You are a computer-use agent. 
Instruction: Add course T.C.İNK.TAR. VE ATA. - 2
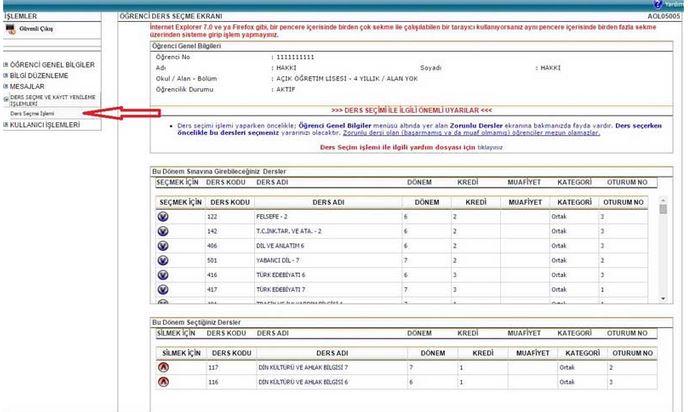click(x=163, y=230)
